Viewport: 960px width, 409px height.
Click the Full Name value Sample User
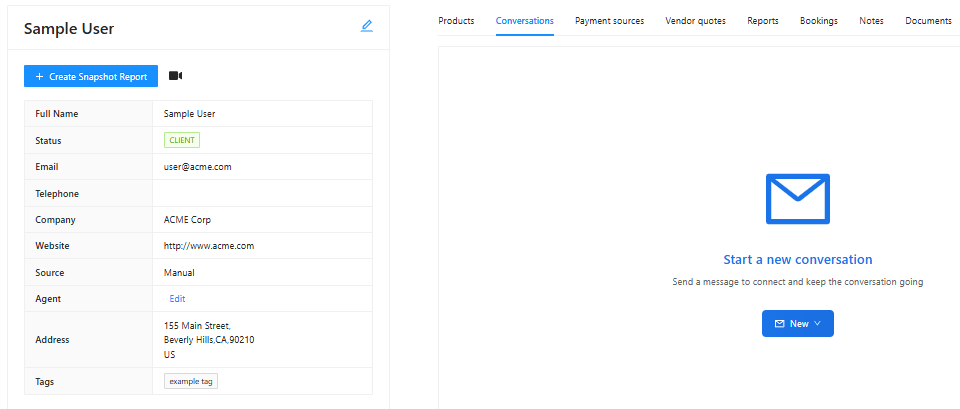pyautogui.click(x=190, y=114)
